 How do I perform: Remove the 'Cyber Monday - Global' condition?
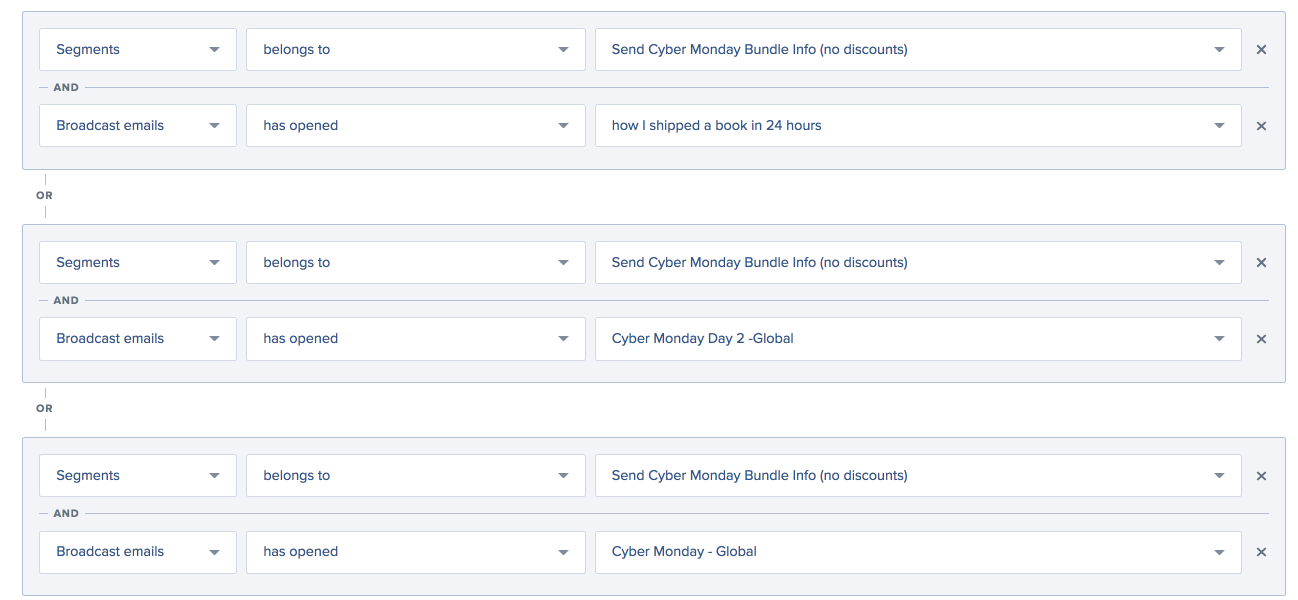coord(1261,551)
